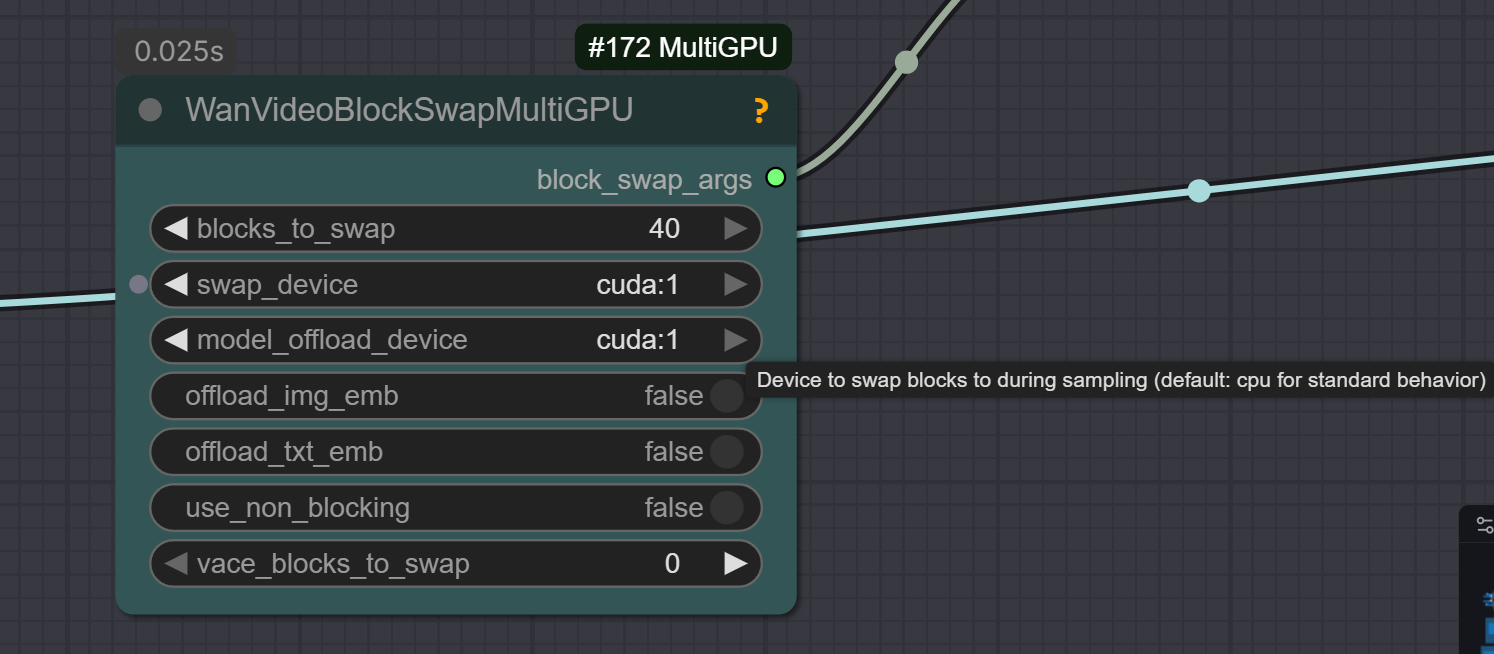Increase vace_blocks_to_swap with the right arrow
This screenshot has height=654, width=1494.
(x=736, y=564)
